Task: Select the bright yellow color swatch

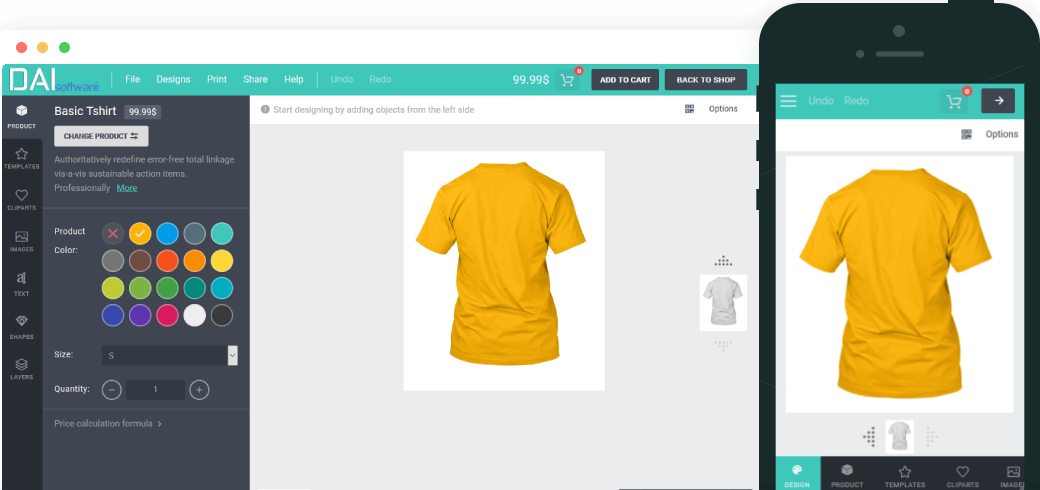Action: 222,261
